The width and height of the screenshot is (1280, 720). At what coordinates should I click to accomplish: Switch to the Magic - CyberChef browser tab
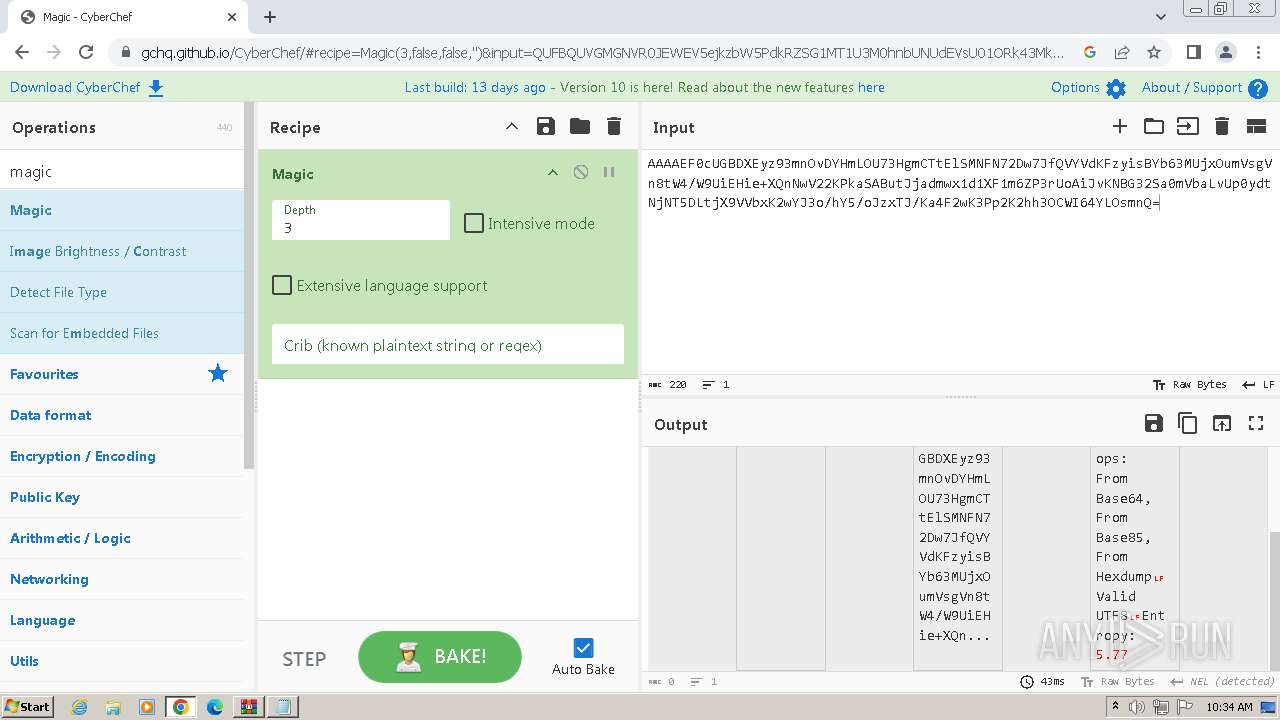[x=128, y=17]
